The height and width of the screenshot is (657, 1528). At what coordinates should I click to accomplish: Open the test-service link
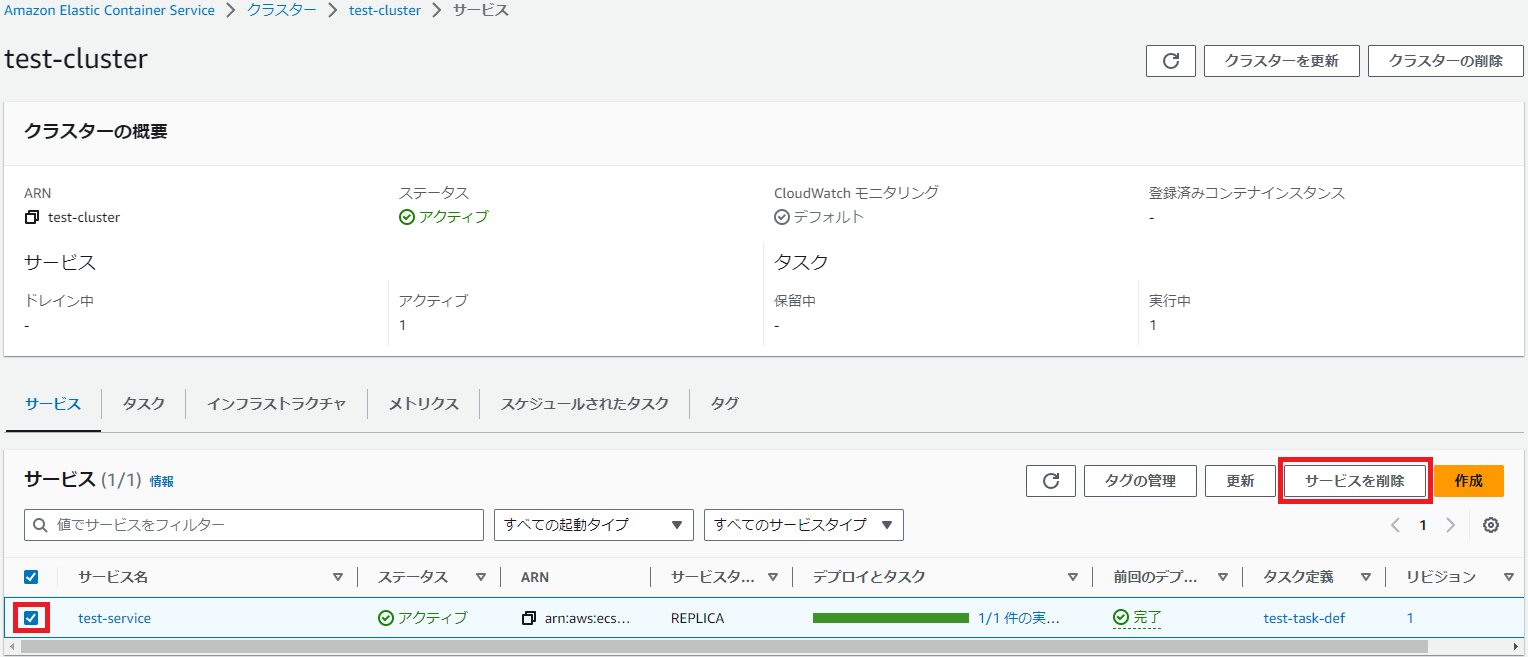(114, 618)
